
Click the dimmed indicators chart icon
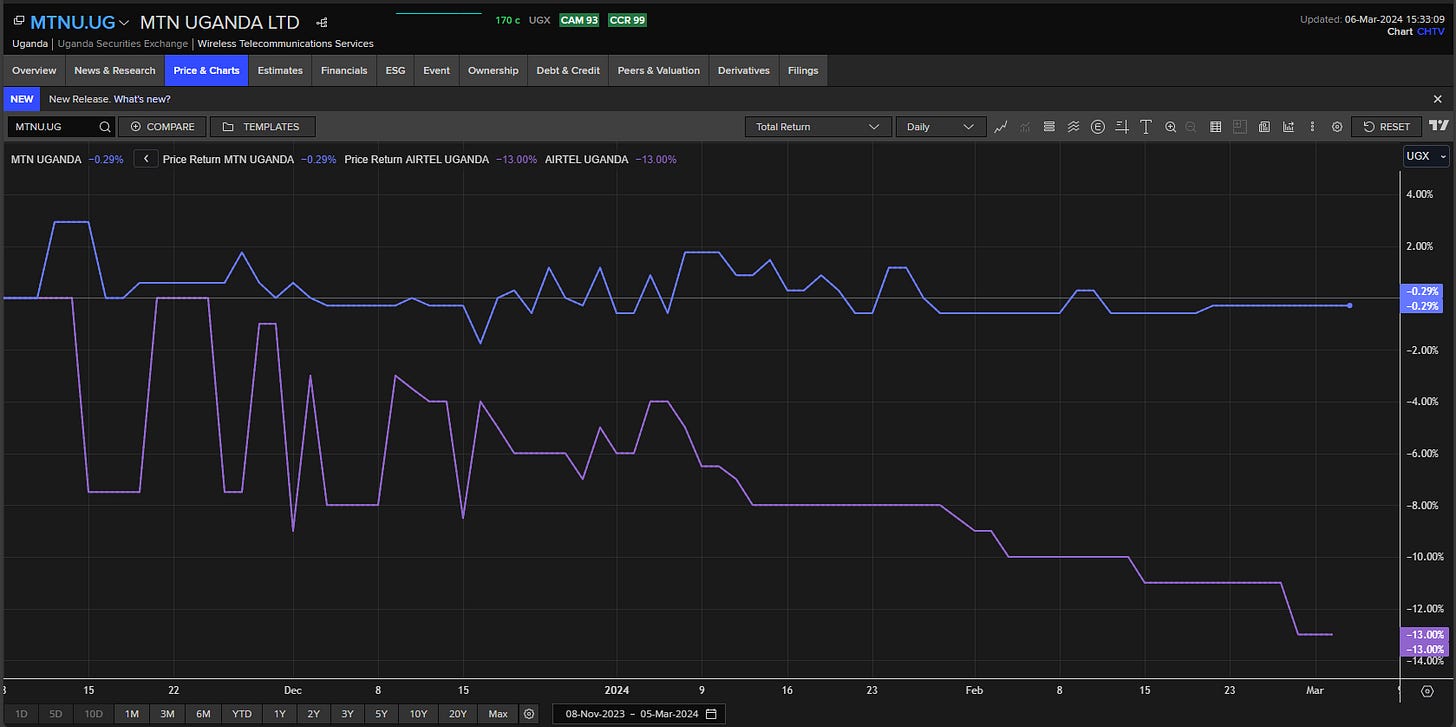(1024, 127)
